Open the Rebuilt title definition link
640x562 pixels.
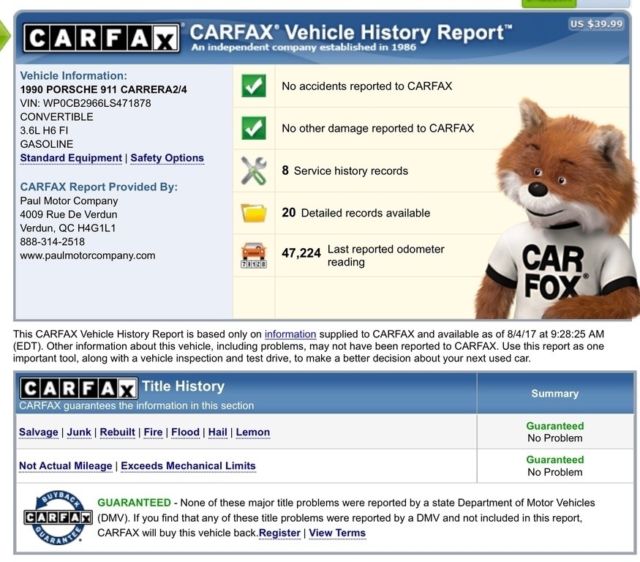click(x=117, y=432)
